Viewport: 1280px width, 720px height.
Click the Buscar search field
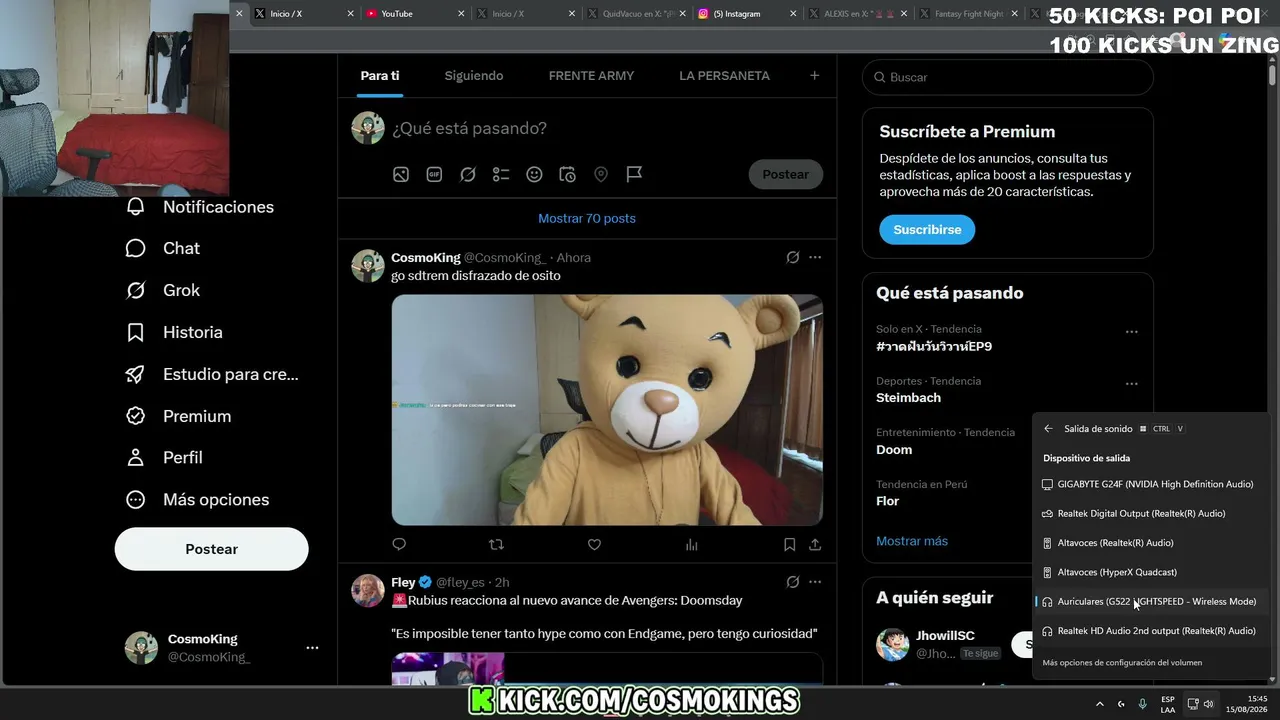pyautogui.click(x=1008, y=77)
